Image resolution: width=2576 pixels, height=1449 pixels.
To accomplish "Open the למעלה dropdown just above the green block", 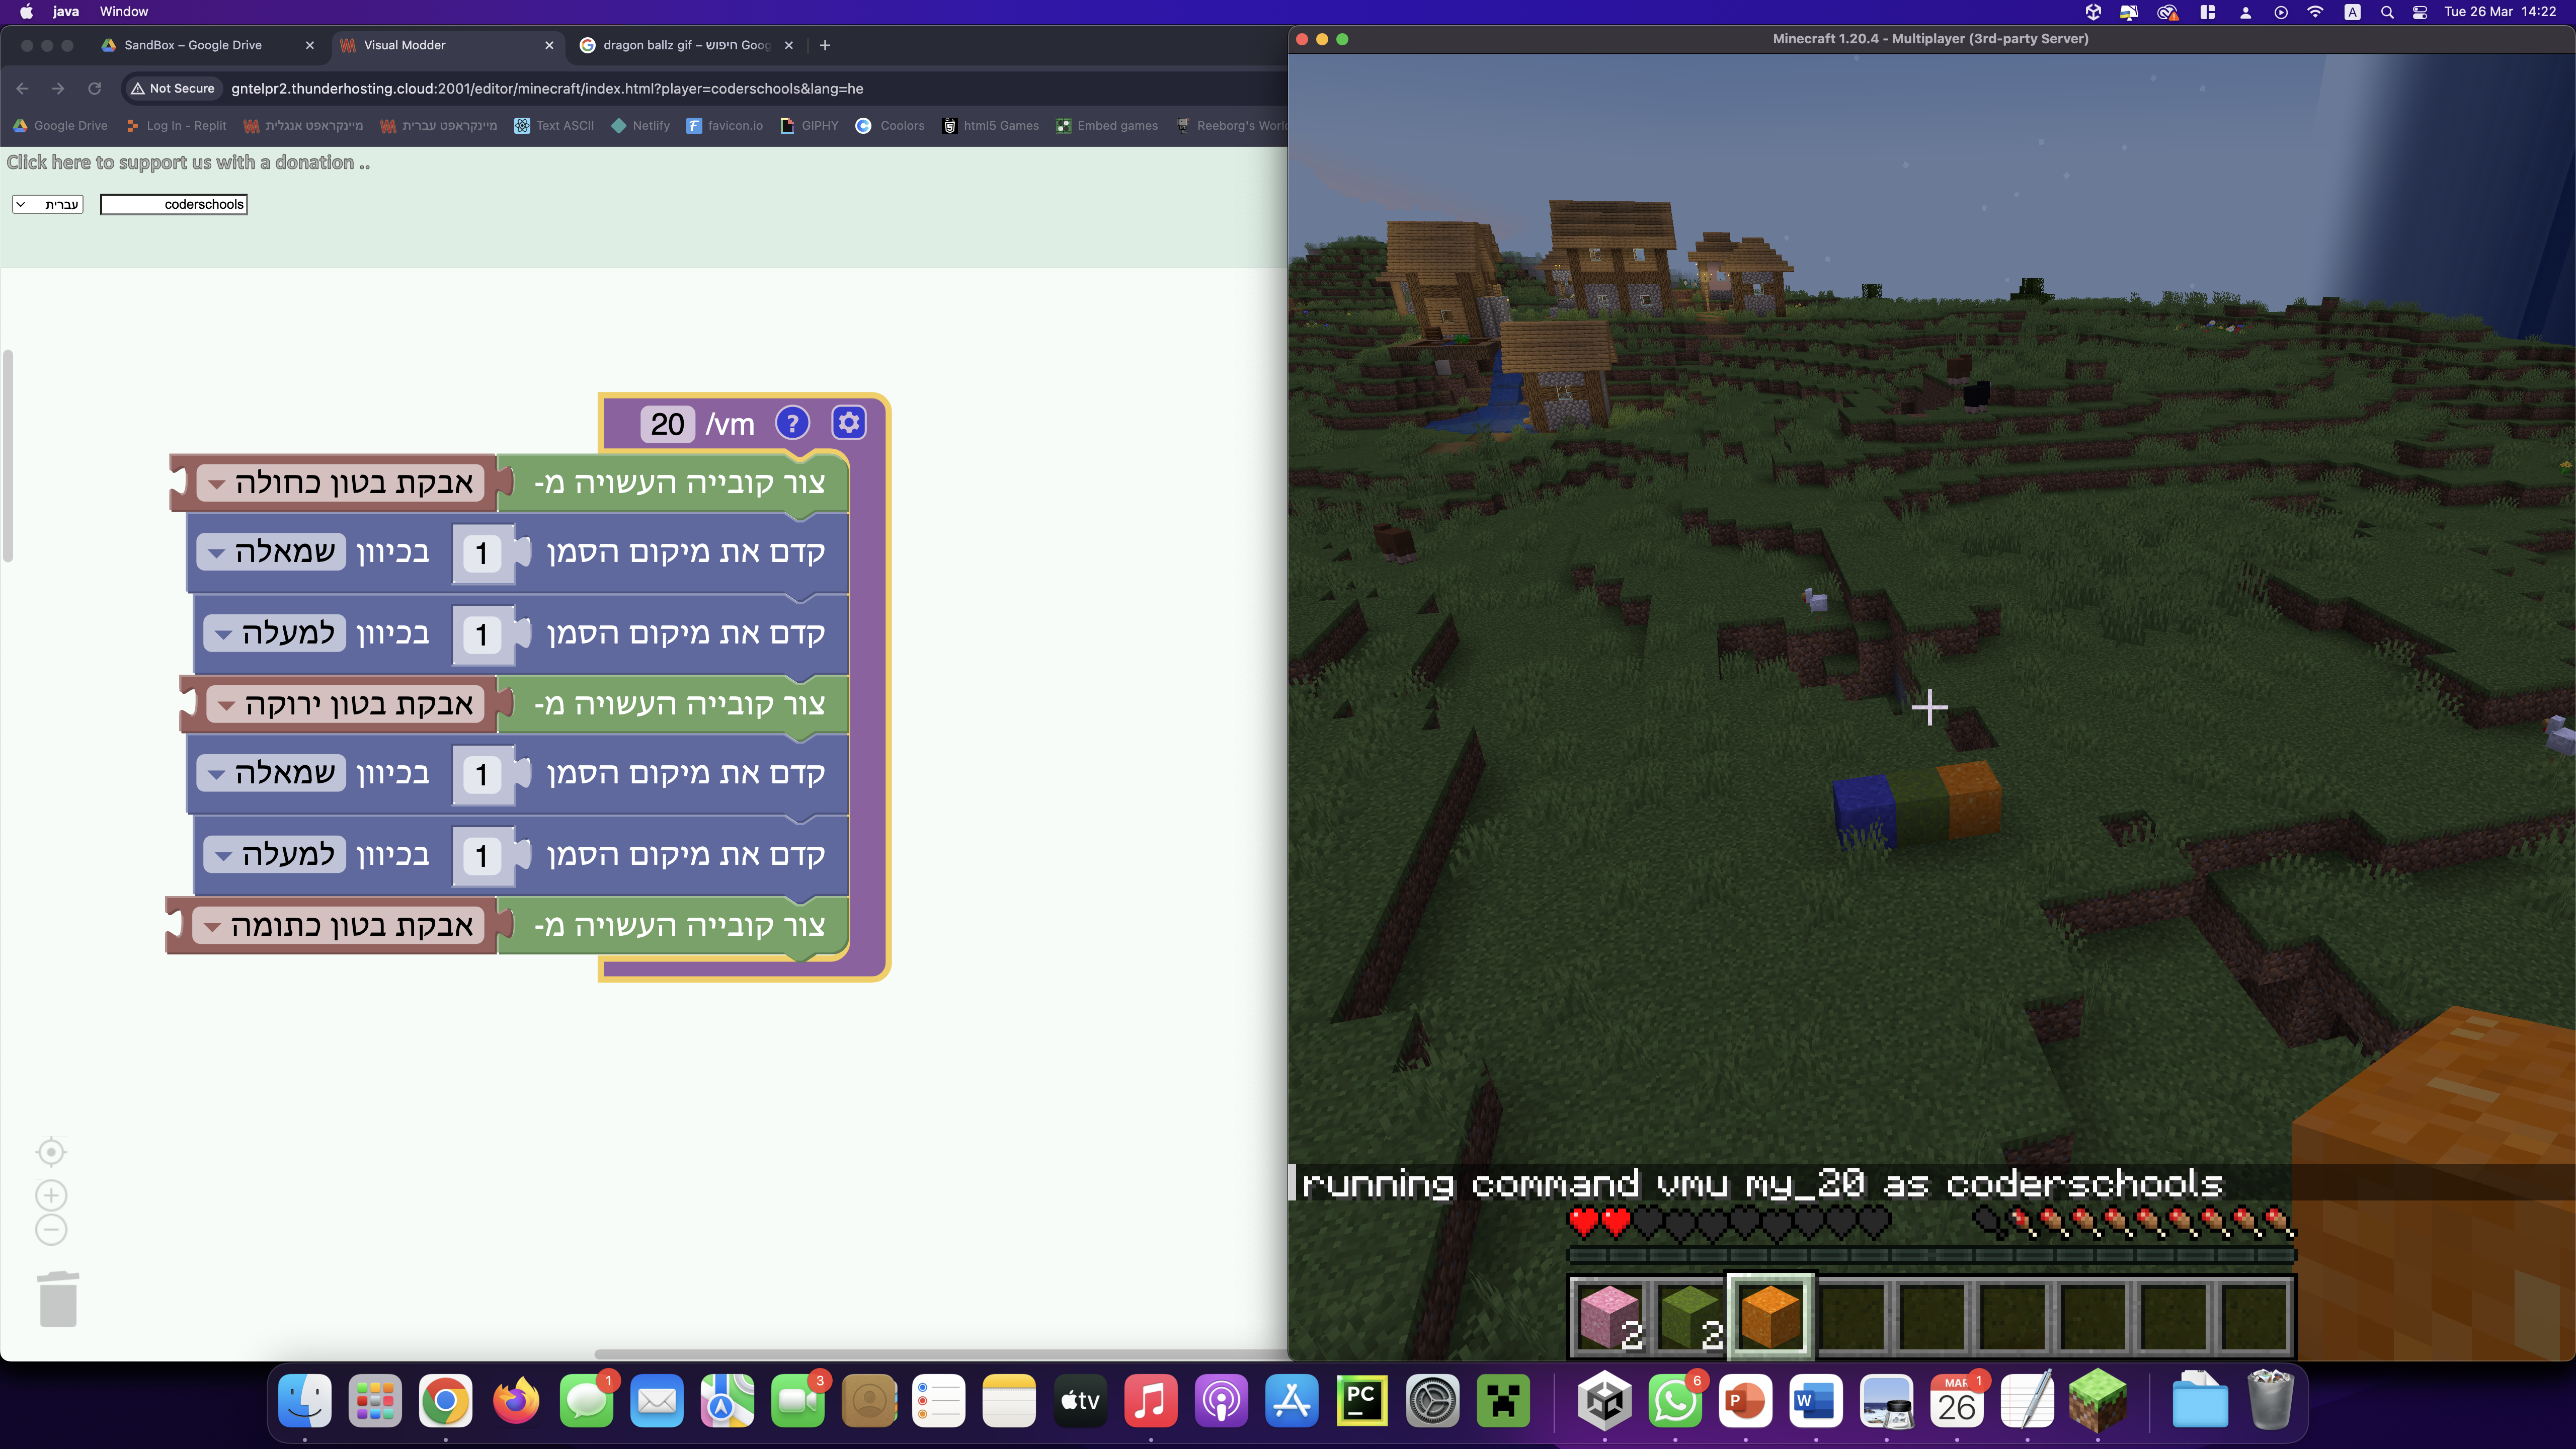I will point(275,633).
